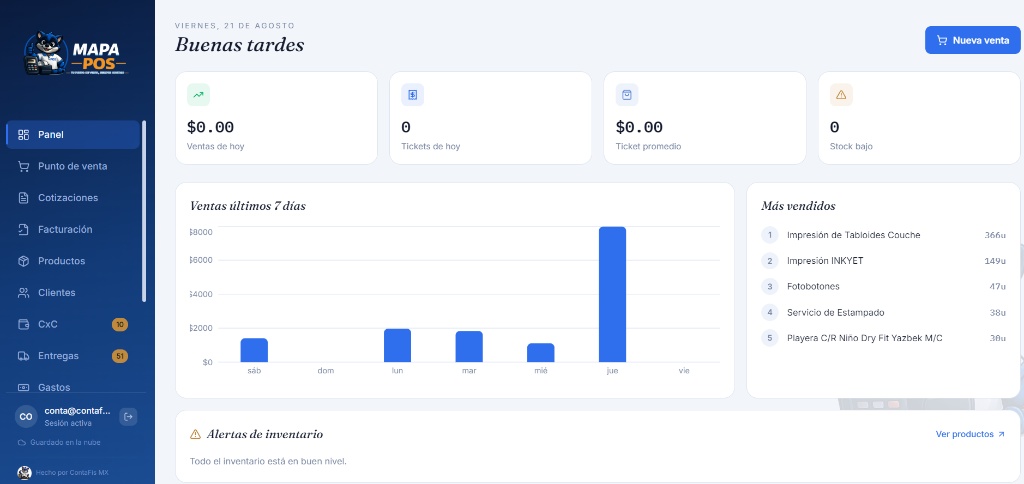The width and height of the screenshot is (1024, 484).
Task: Click the warning triangle on Stock bajo card
Action: (x=841, y=95)
